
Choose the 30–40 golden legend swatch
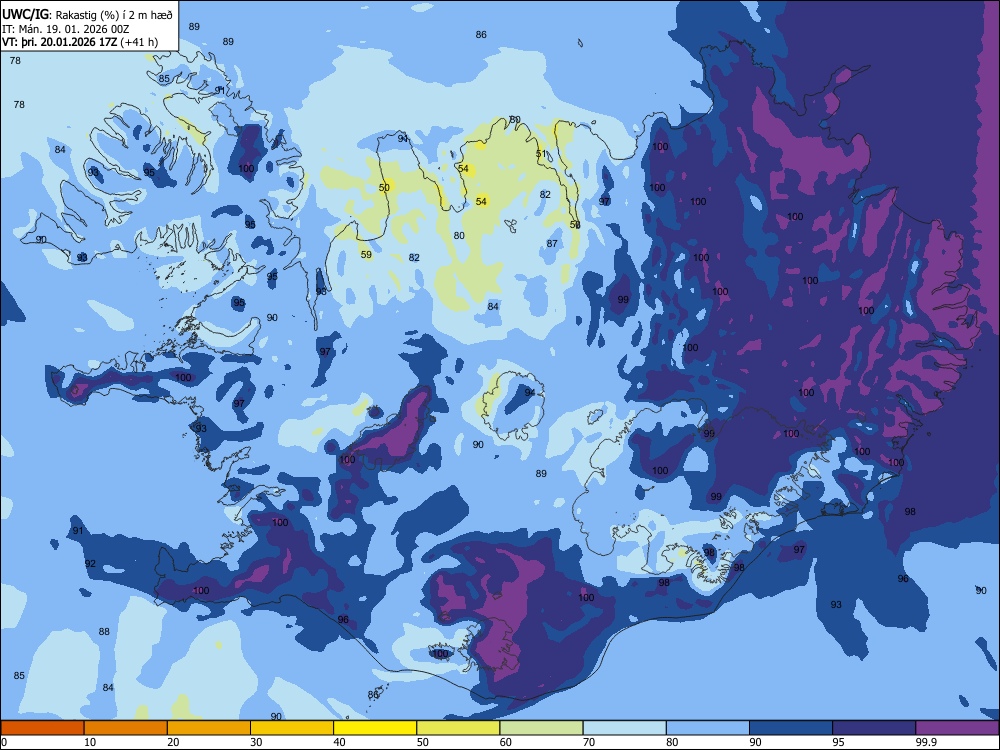(x=292, y=728)
